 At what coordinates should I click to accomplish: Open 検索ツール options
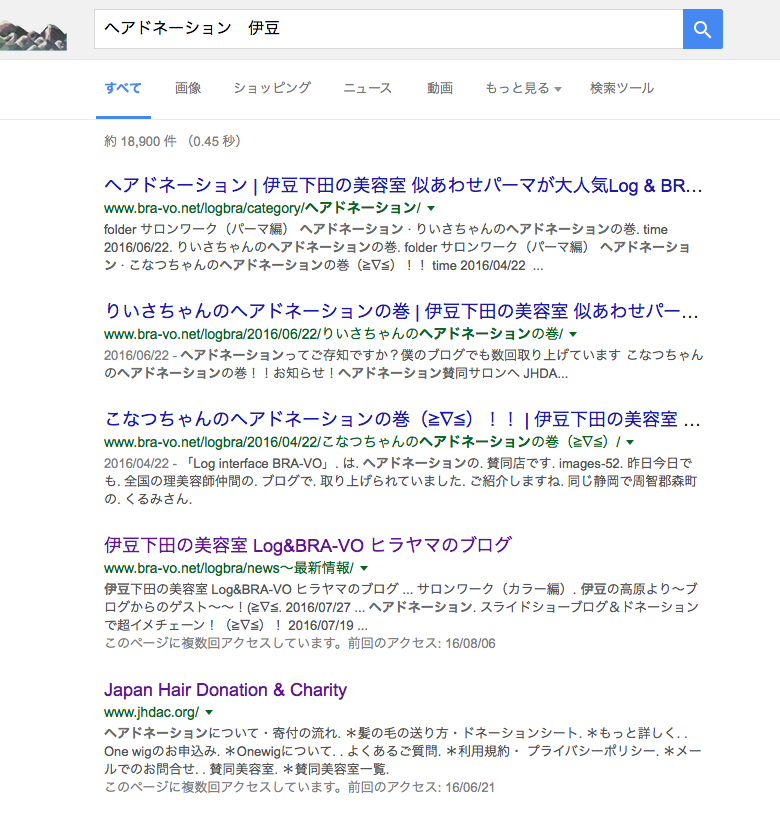622,88
